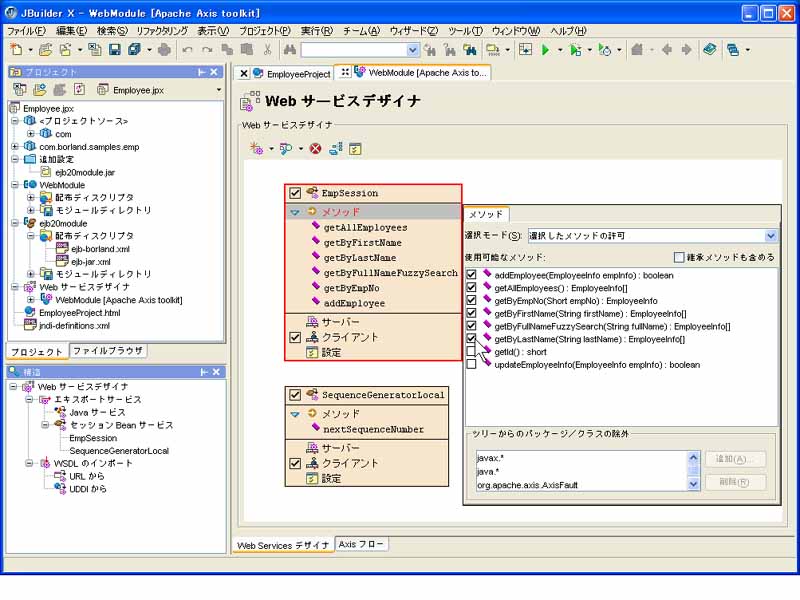Screen dimensions: 800x600
Task: Click the 追加(A) button
Action: pyautogui.click(x=735, y=459)
